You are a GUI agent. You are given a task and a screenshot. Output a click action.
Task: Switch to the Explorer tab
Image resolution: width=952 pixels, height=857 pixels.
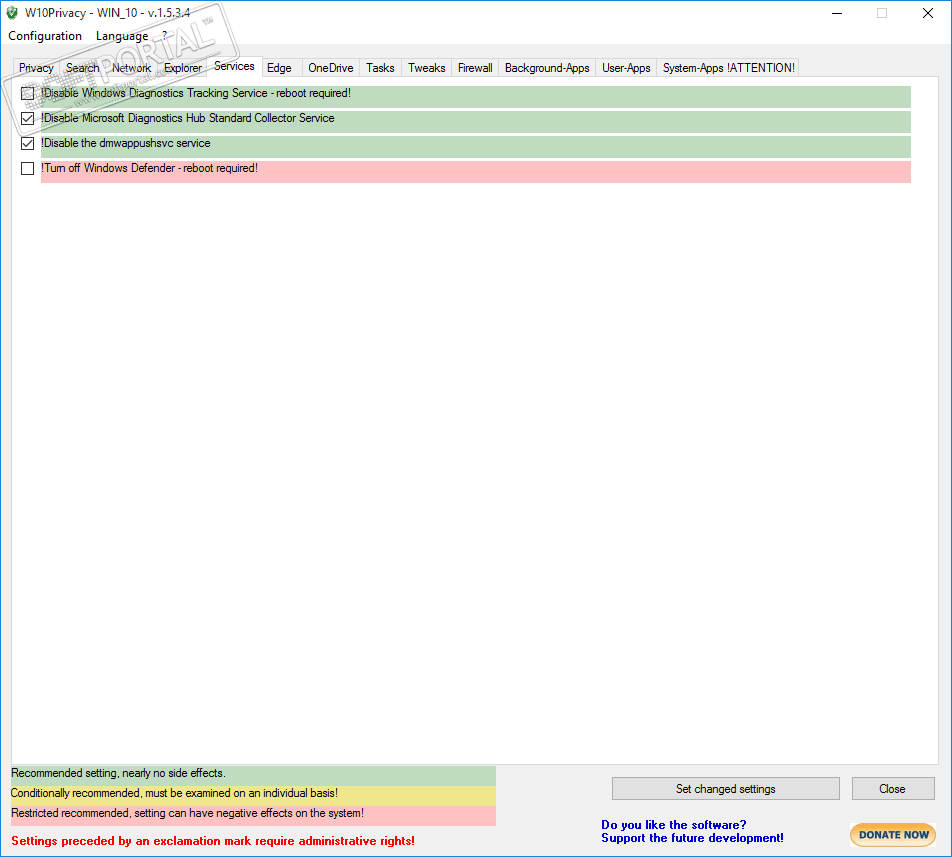tap(183, 68)
